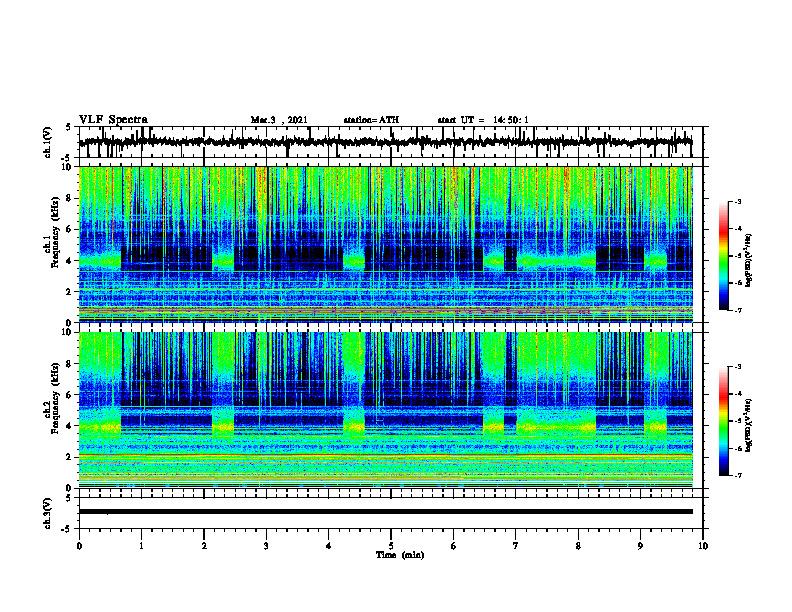792x612 pixels.
Task: Click time axis tick label "7"
Action: click(516, 546)
